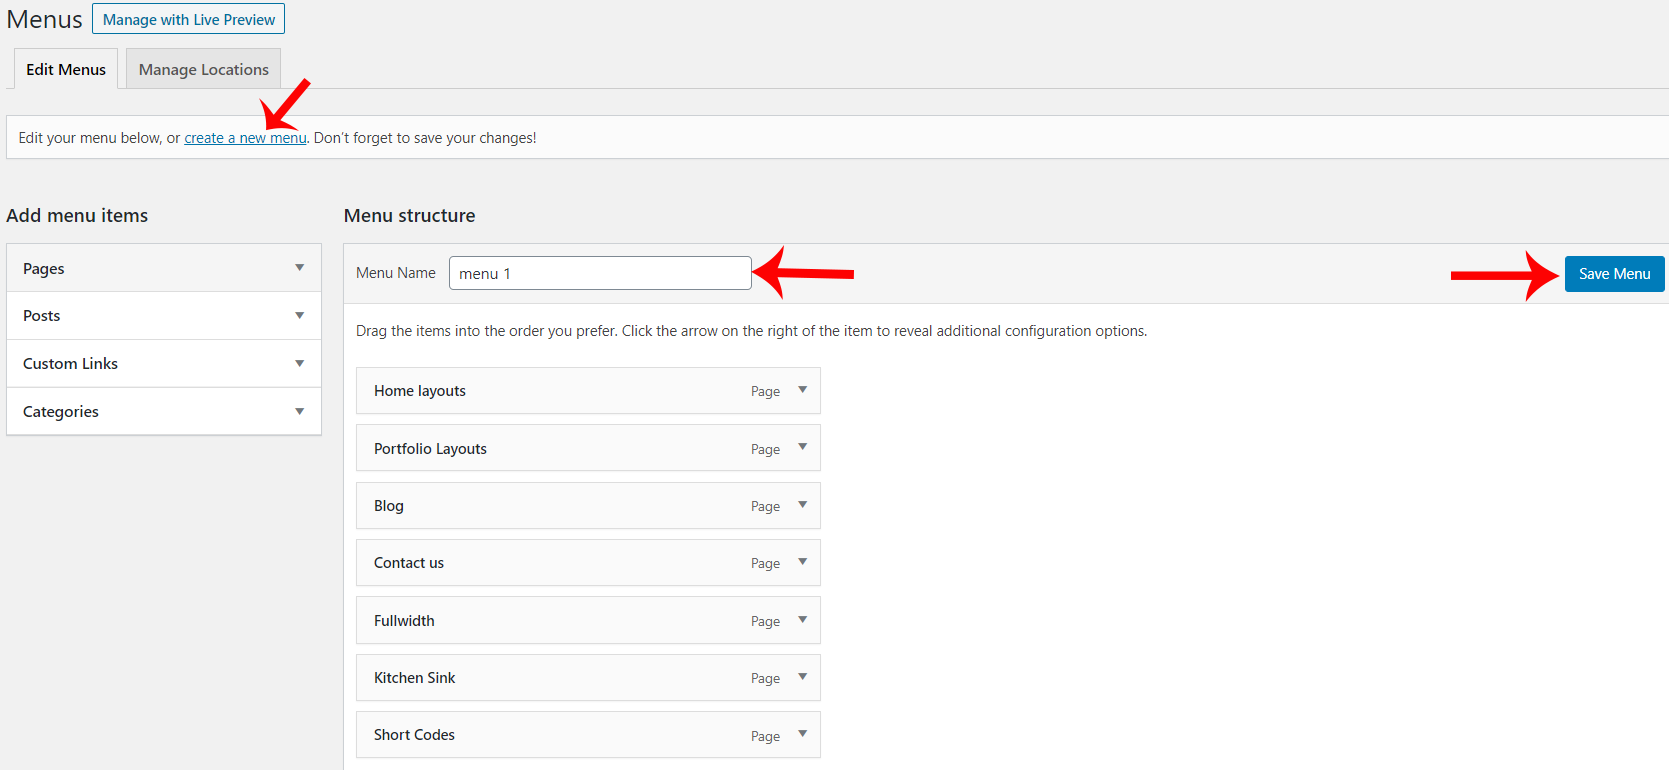Select the Portfolio Layouts menu item title
The image size is (1669, 770).
click(x=430, y=449)
